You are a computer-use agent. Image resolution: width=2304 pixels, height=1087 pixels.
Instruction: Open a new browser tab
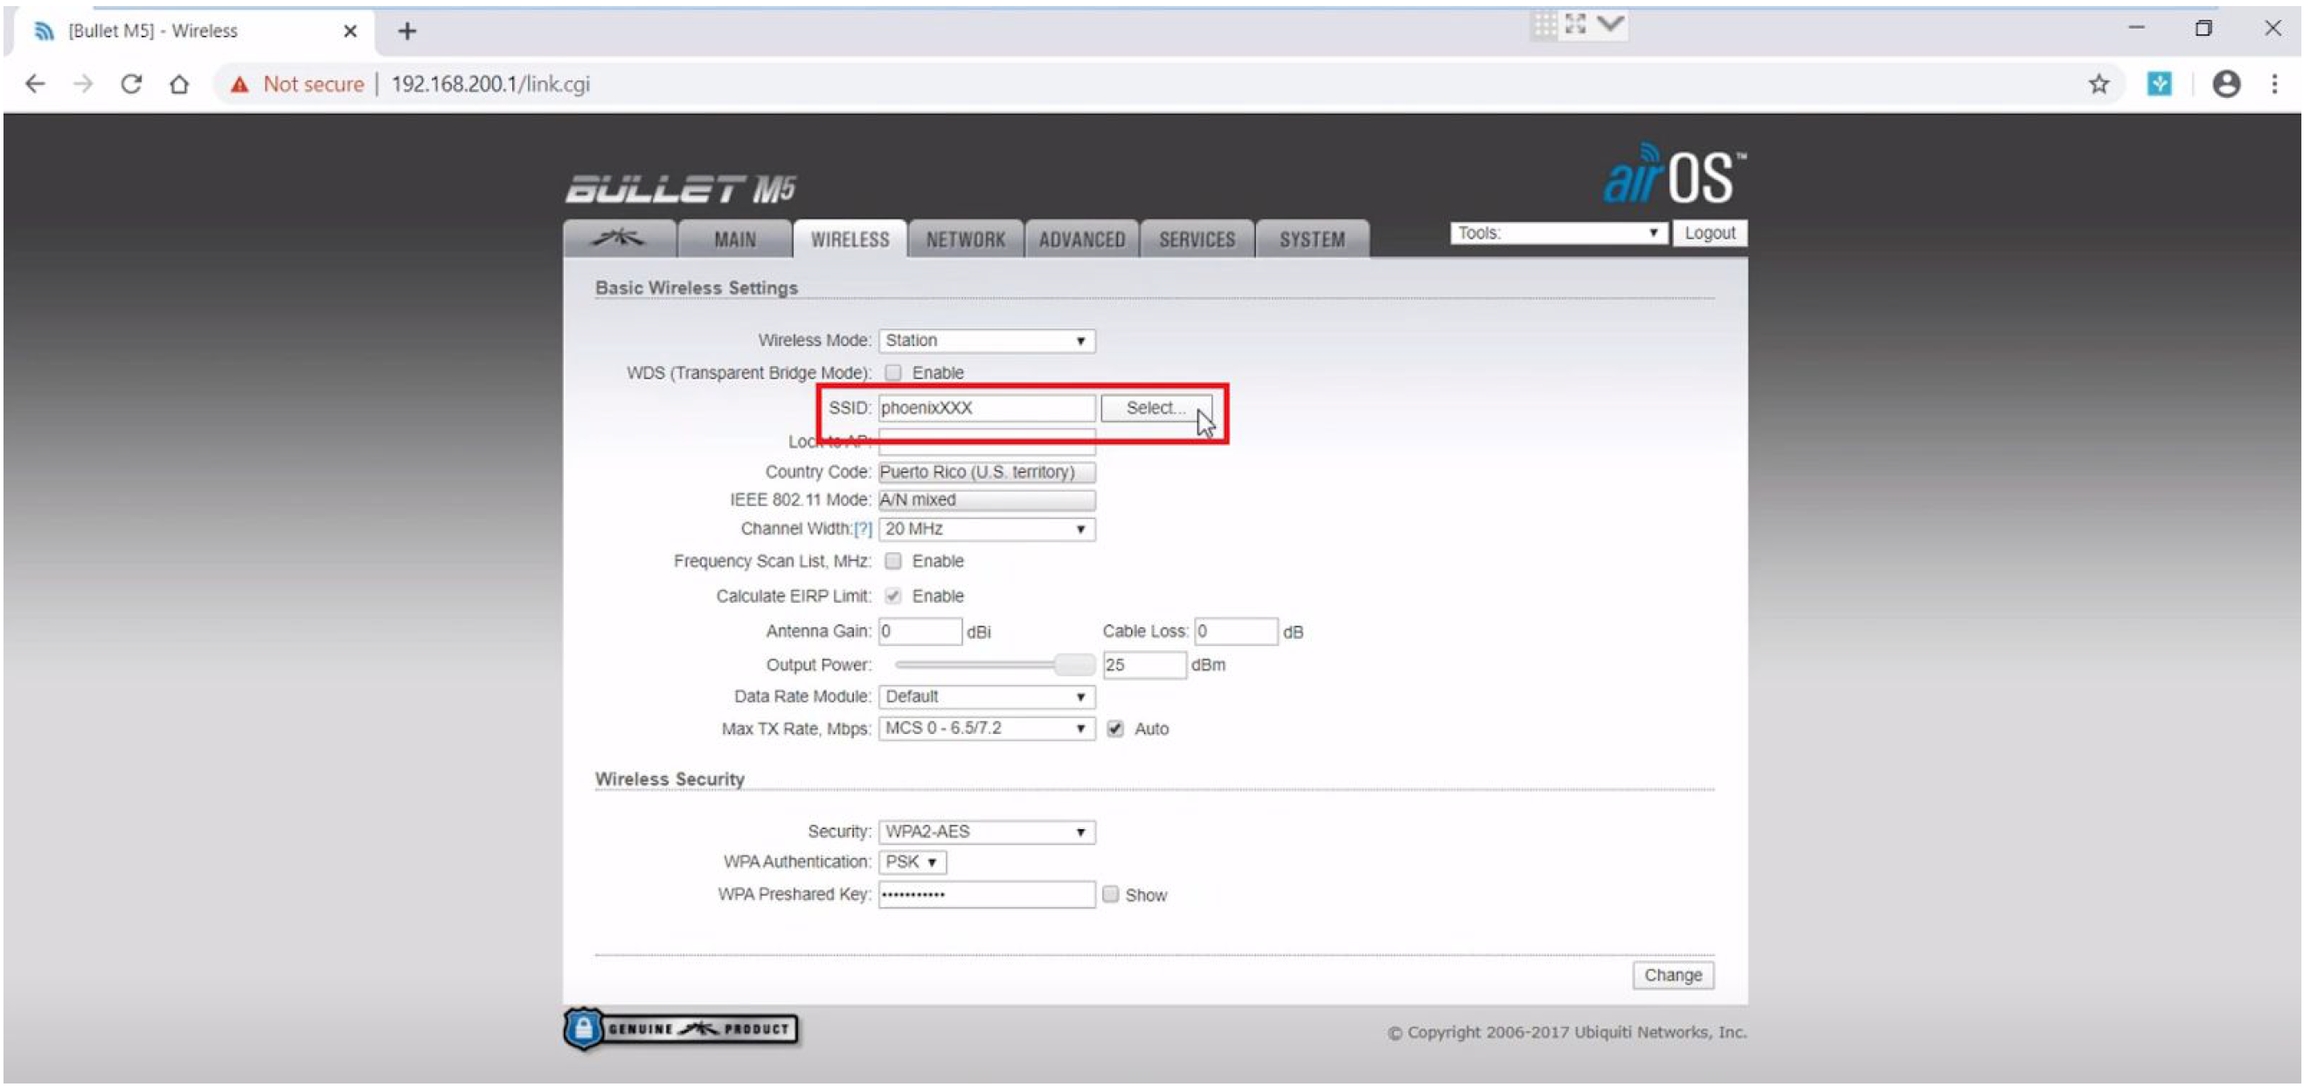point(407,31)
